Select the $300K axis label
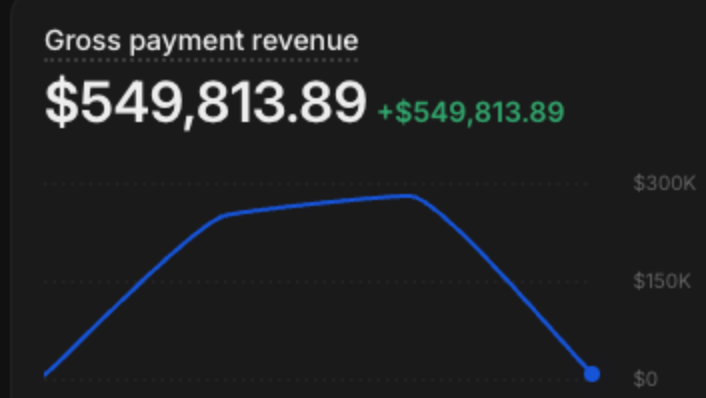706x398 pixels. 664,183
